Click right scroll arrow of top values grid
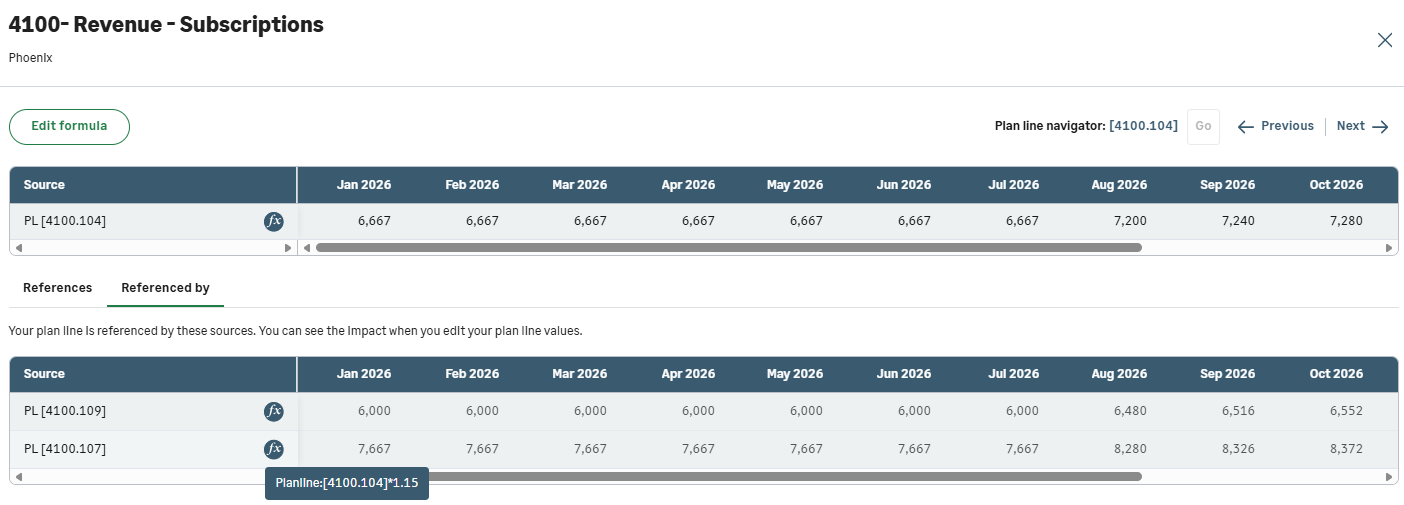The height and width of the screenshot is (505, 1404). pos(1388,247)
